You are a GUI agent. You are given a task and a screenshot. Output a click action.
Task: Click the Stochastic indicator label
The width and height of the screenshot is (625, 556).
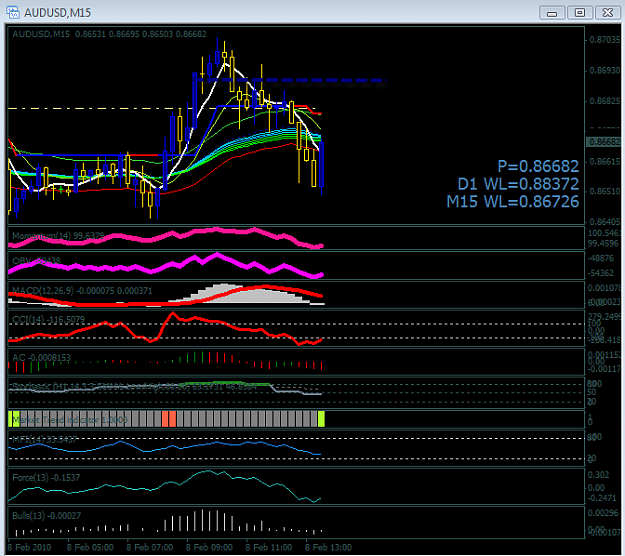point(134,386)
